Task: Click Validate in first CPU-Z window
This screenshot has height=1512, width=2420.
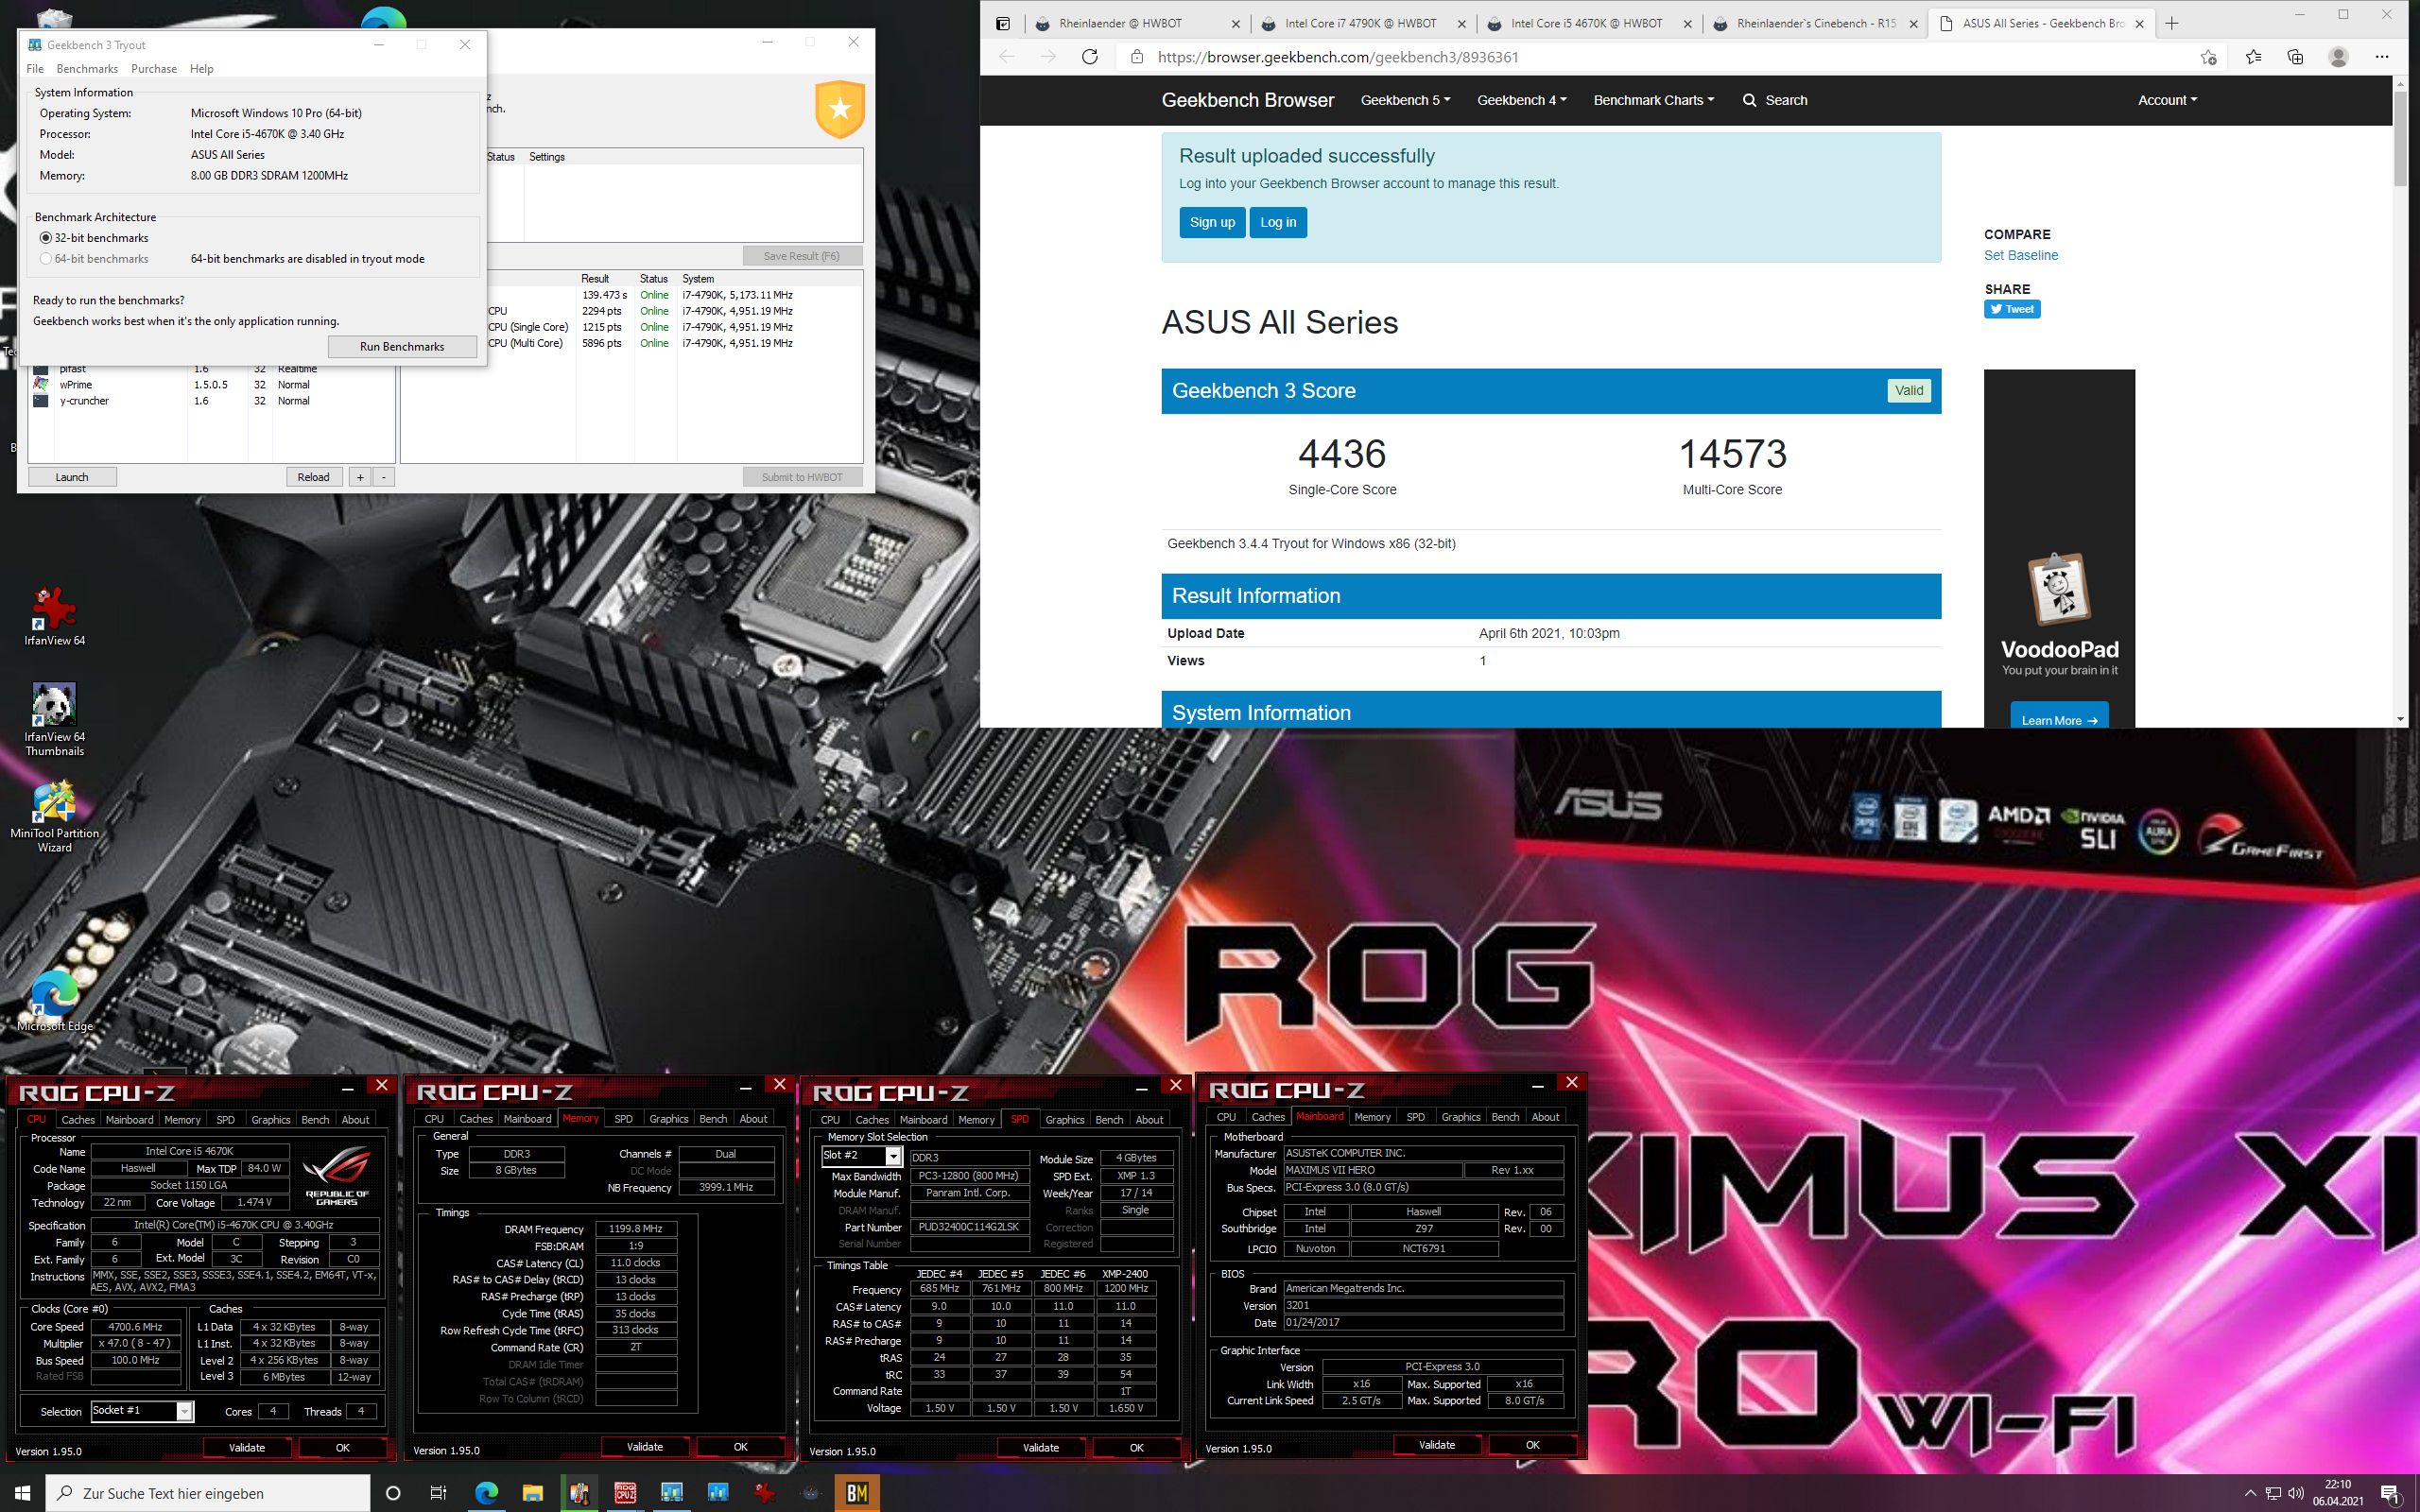Action: point(247,1447)
